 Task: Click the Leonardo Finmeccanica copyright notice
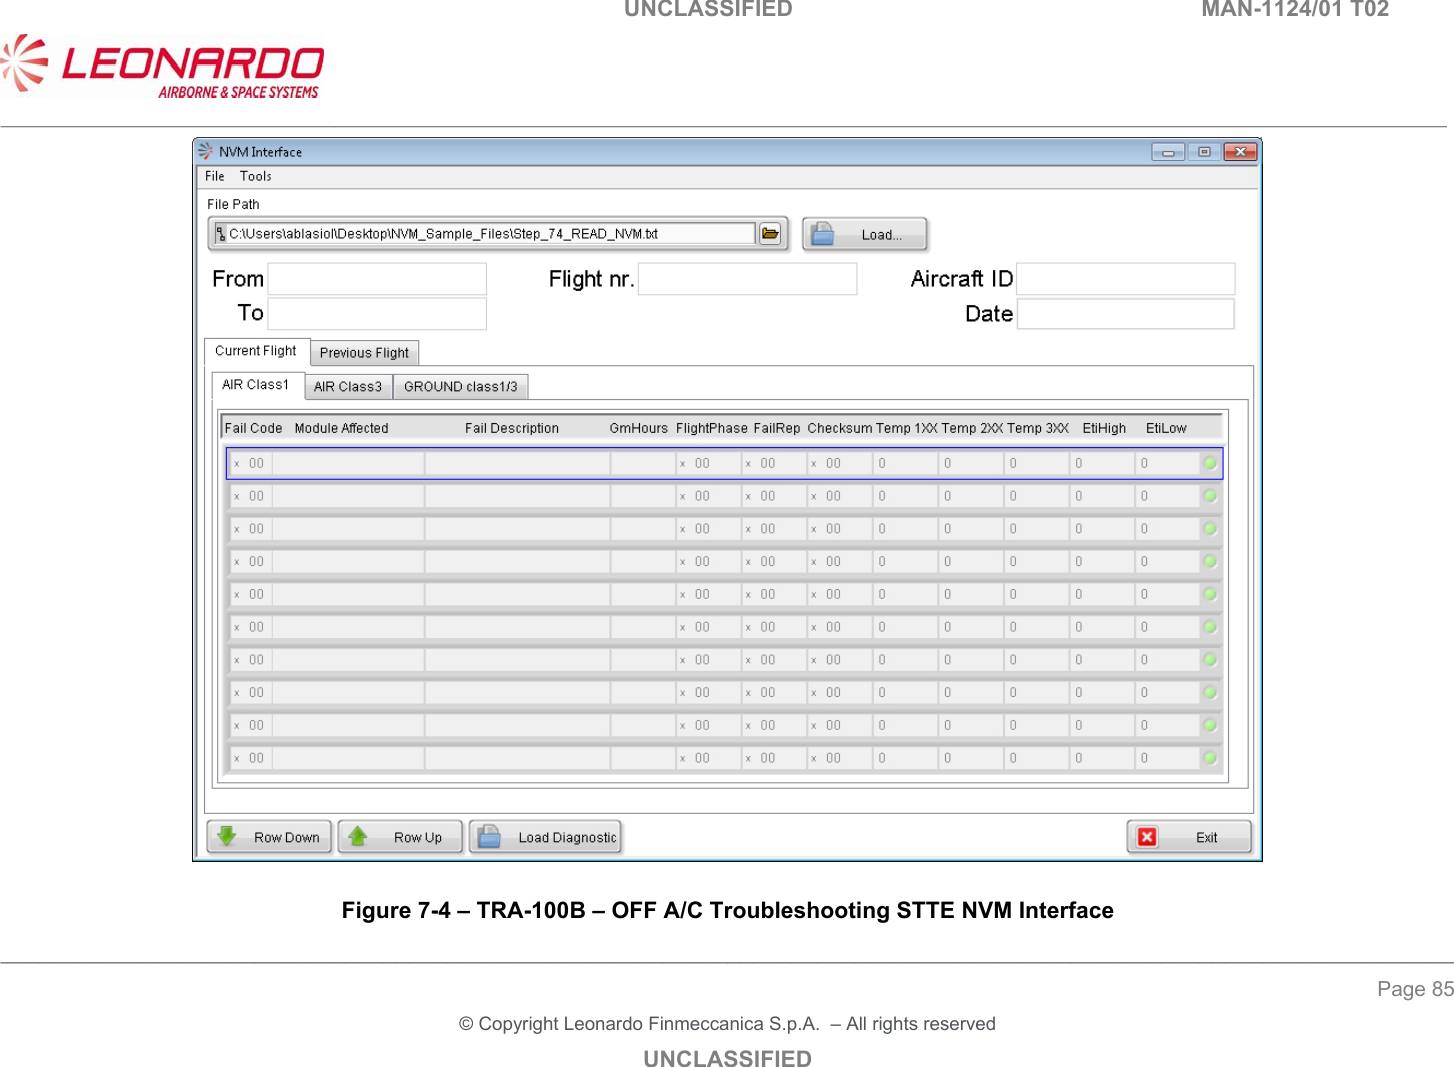(x=727, y=1024)
